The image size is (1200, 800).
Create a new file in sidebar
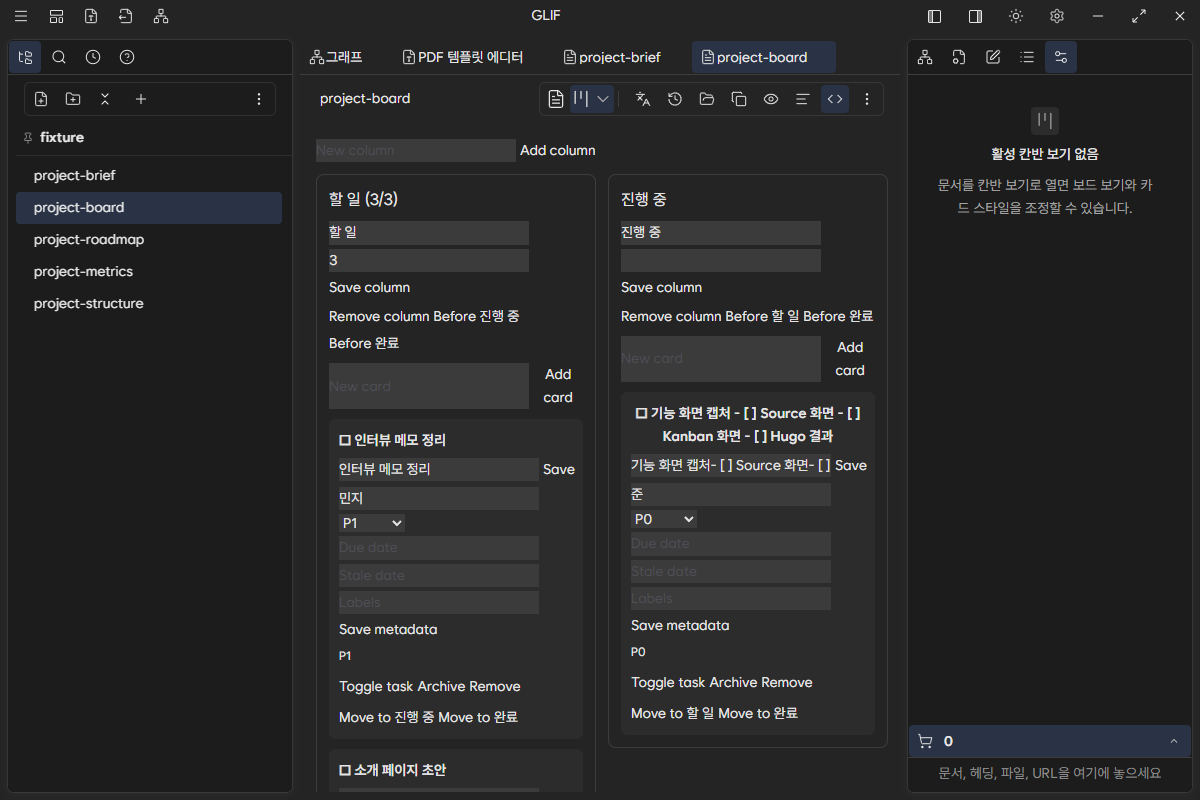click(x=41, y=99)
